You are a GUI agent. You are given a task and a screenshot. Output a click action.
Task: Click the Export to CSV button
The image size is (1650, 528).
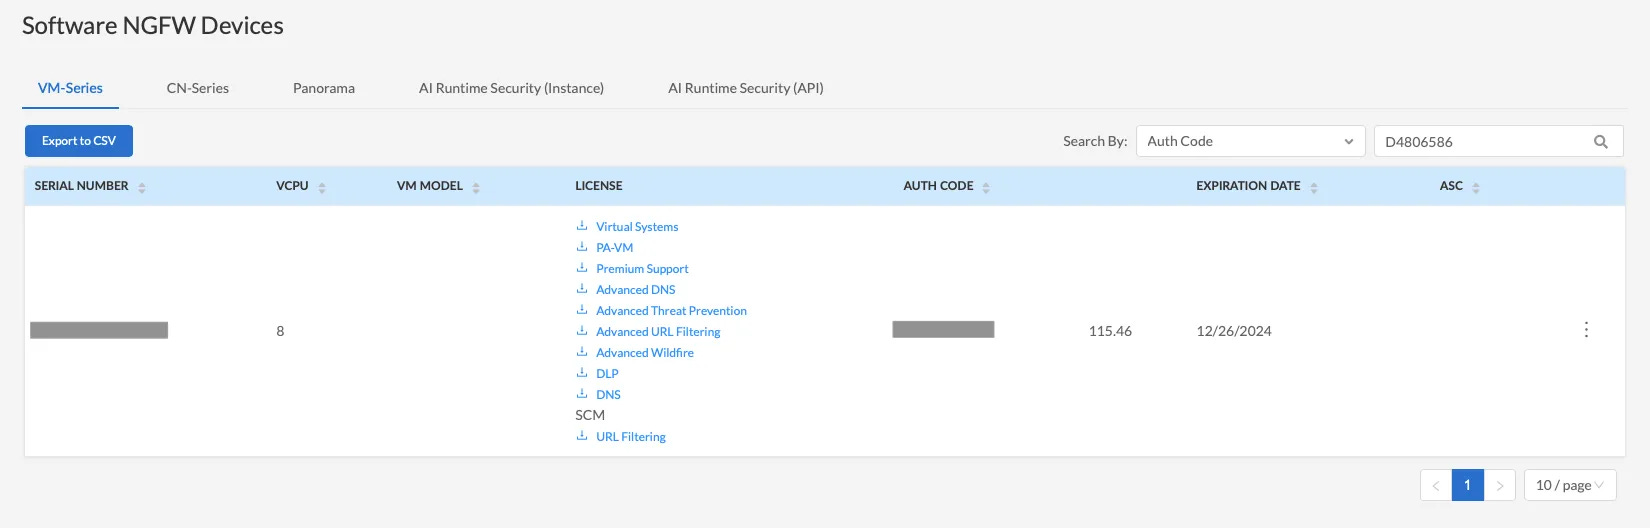[79, 141]
